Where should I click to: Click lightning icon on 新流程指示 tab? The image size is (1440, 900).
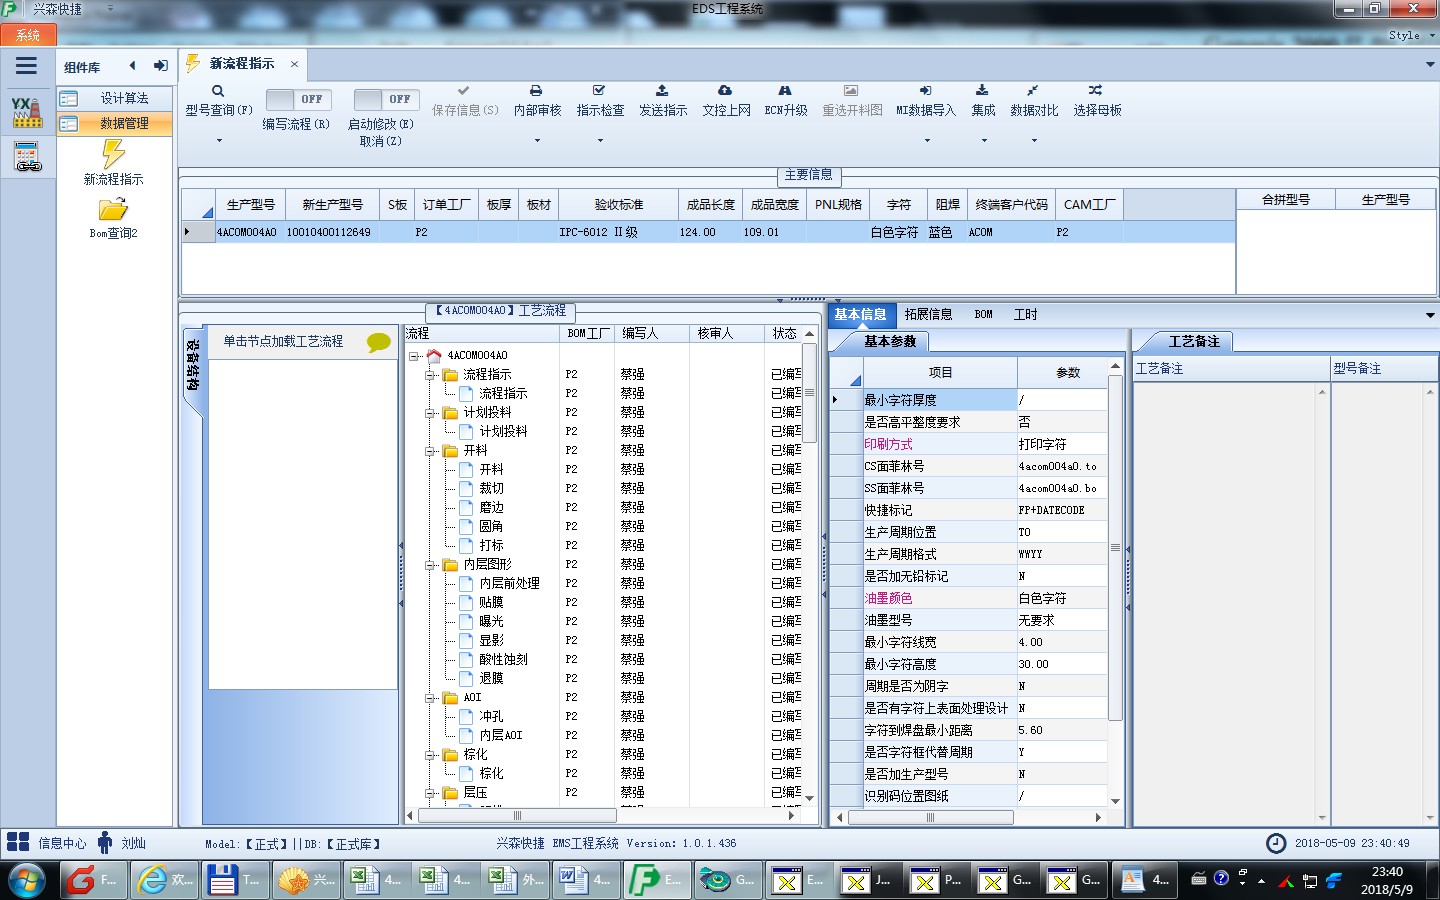193,63
